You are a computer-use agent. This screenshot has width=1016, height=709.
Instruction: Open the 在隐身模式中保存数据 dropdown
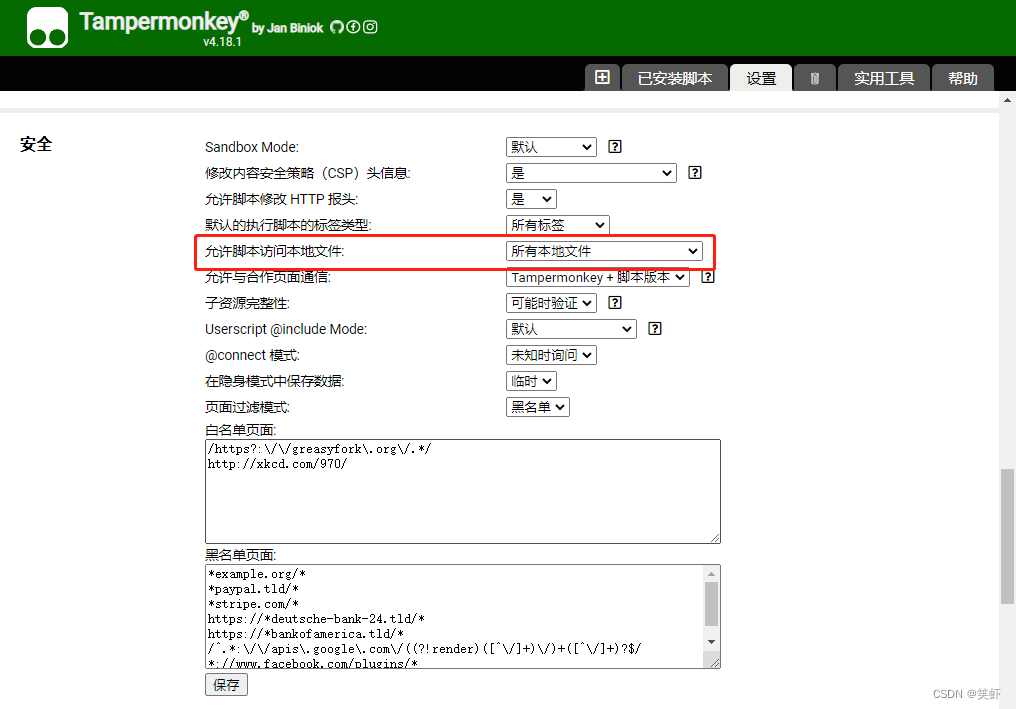(x=531, y=381)
